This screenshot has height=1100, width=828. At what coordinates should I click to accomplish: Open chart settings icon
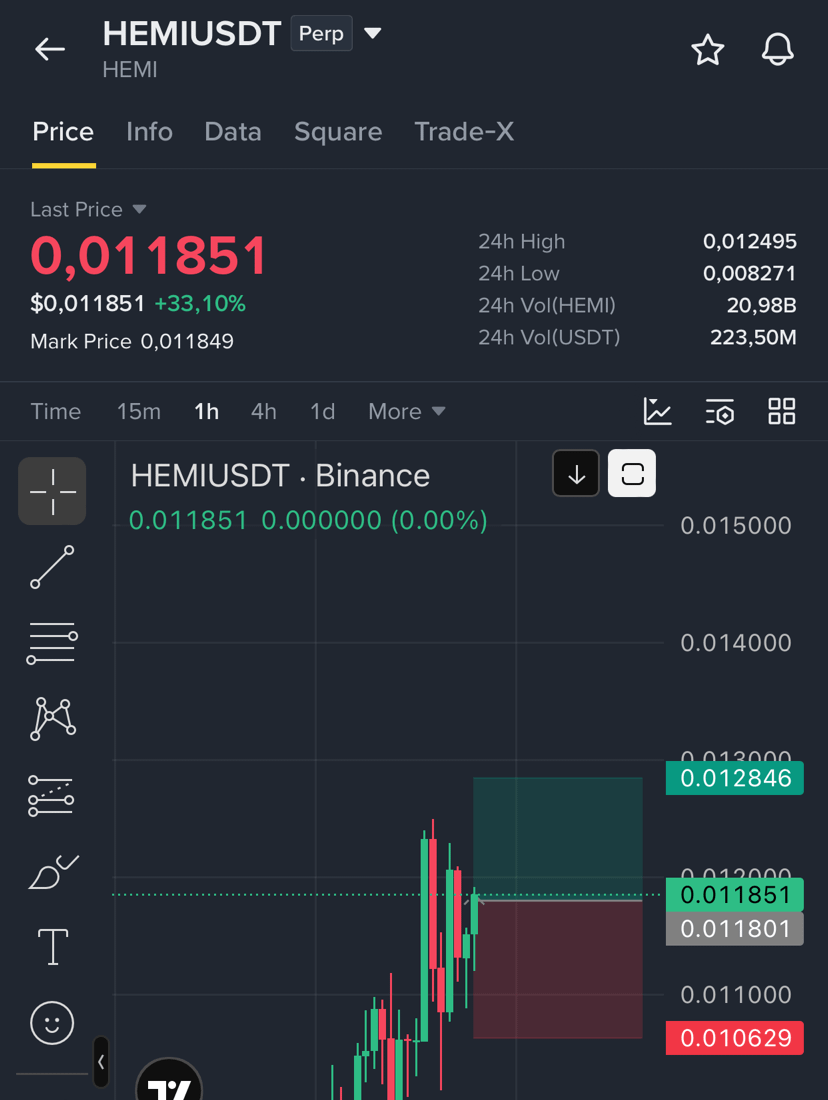(720, 412)
